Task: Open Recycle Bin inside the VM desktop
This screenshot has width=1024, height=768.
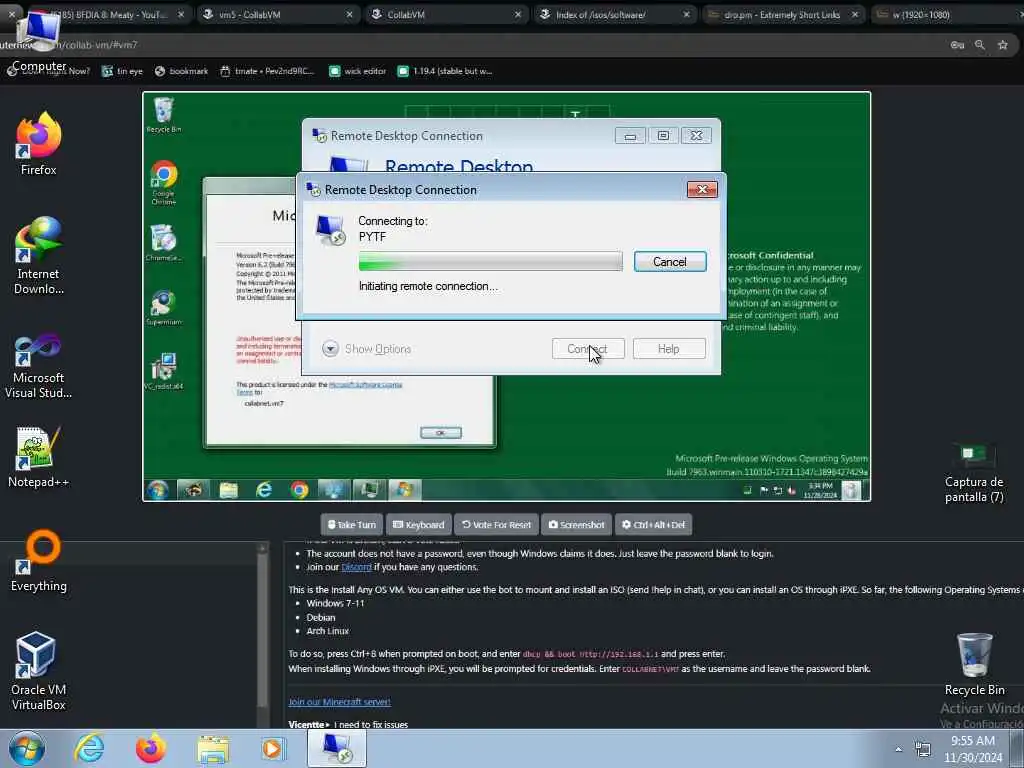Action: tap(163, 115)
